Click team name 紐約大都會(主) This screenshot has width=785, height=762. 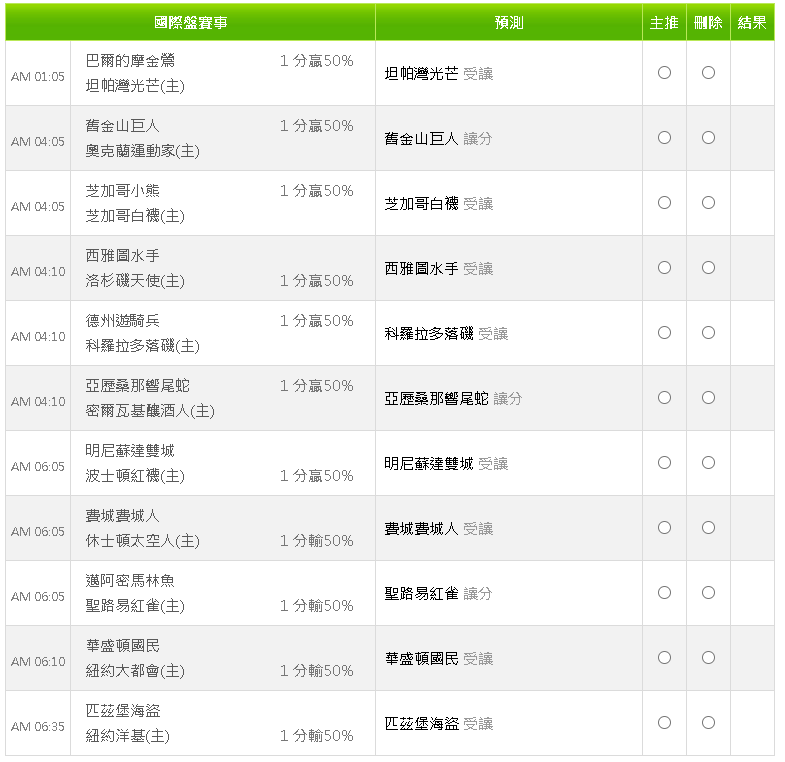(135, 671)
